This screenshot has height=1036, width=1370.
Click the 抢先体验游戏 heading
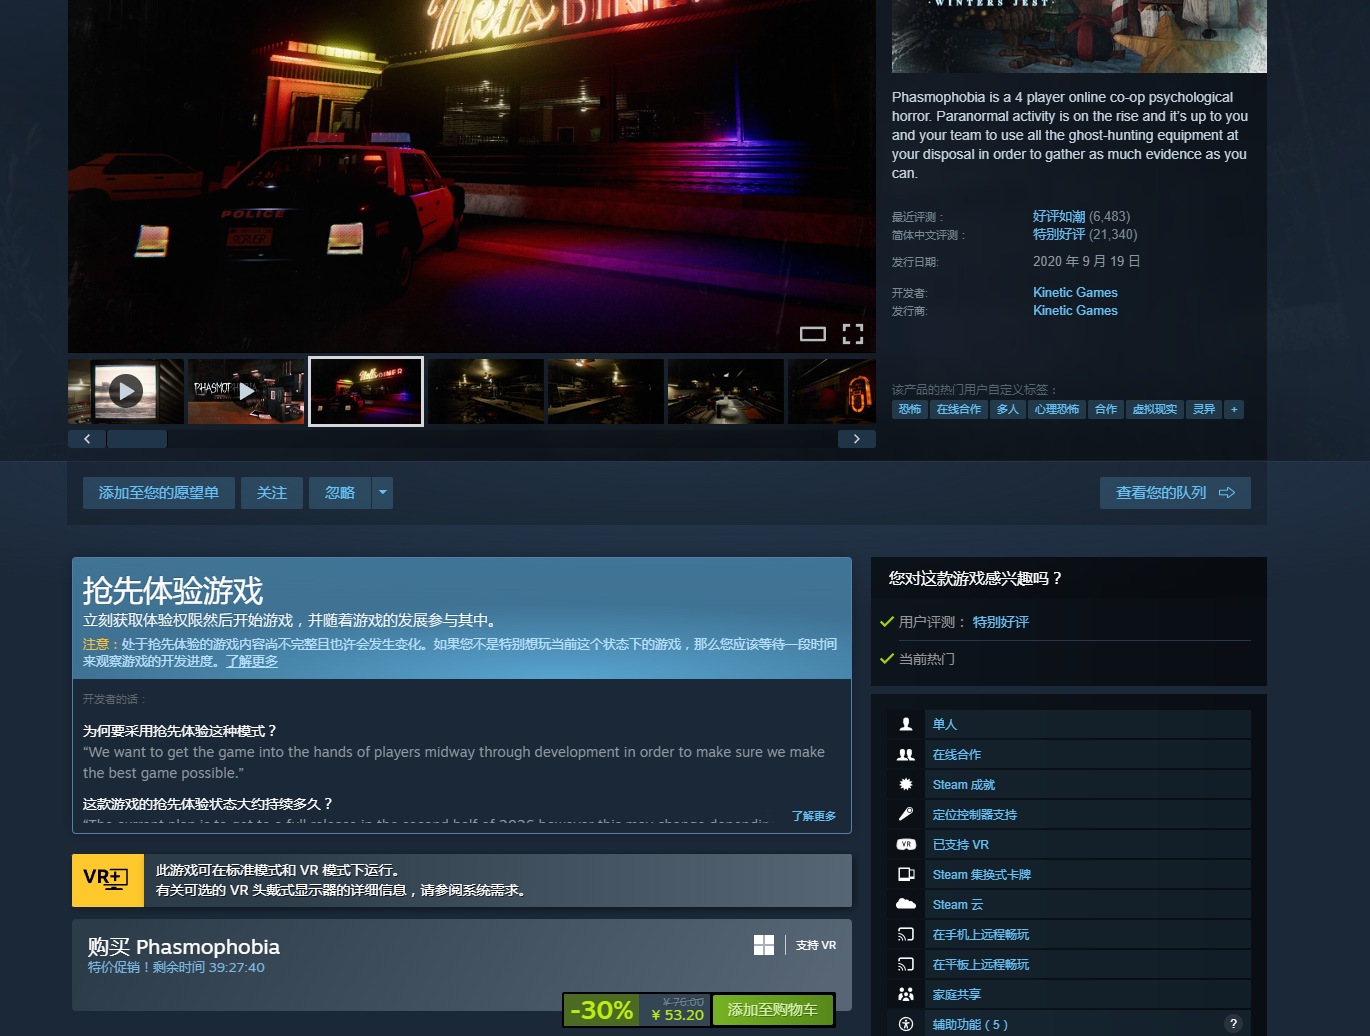coord(173,591)
